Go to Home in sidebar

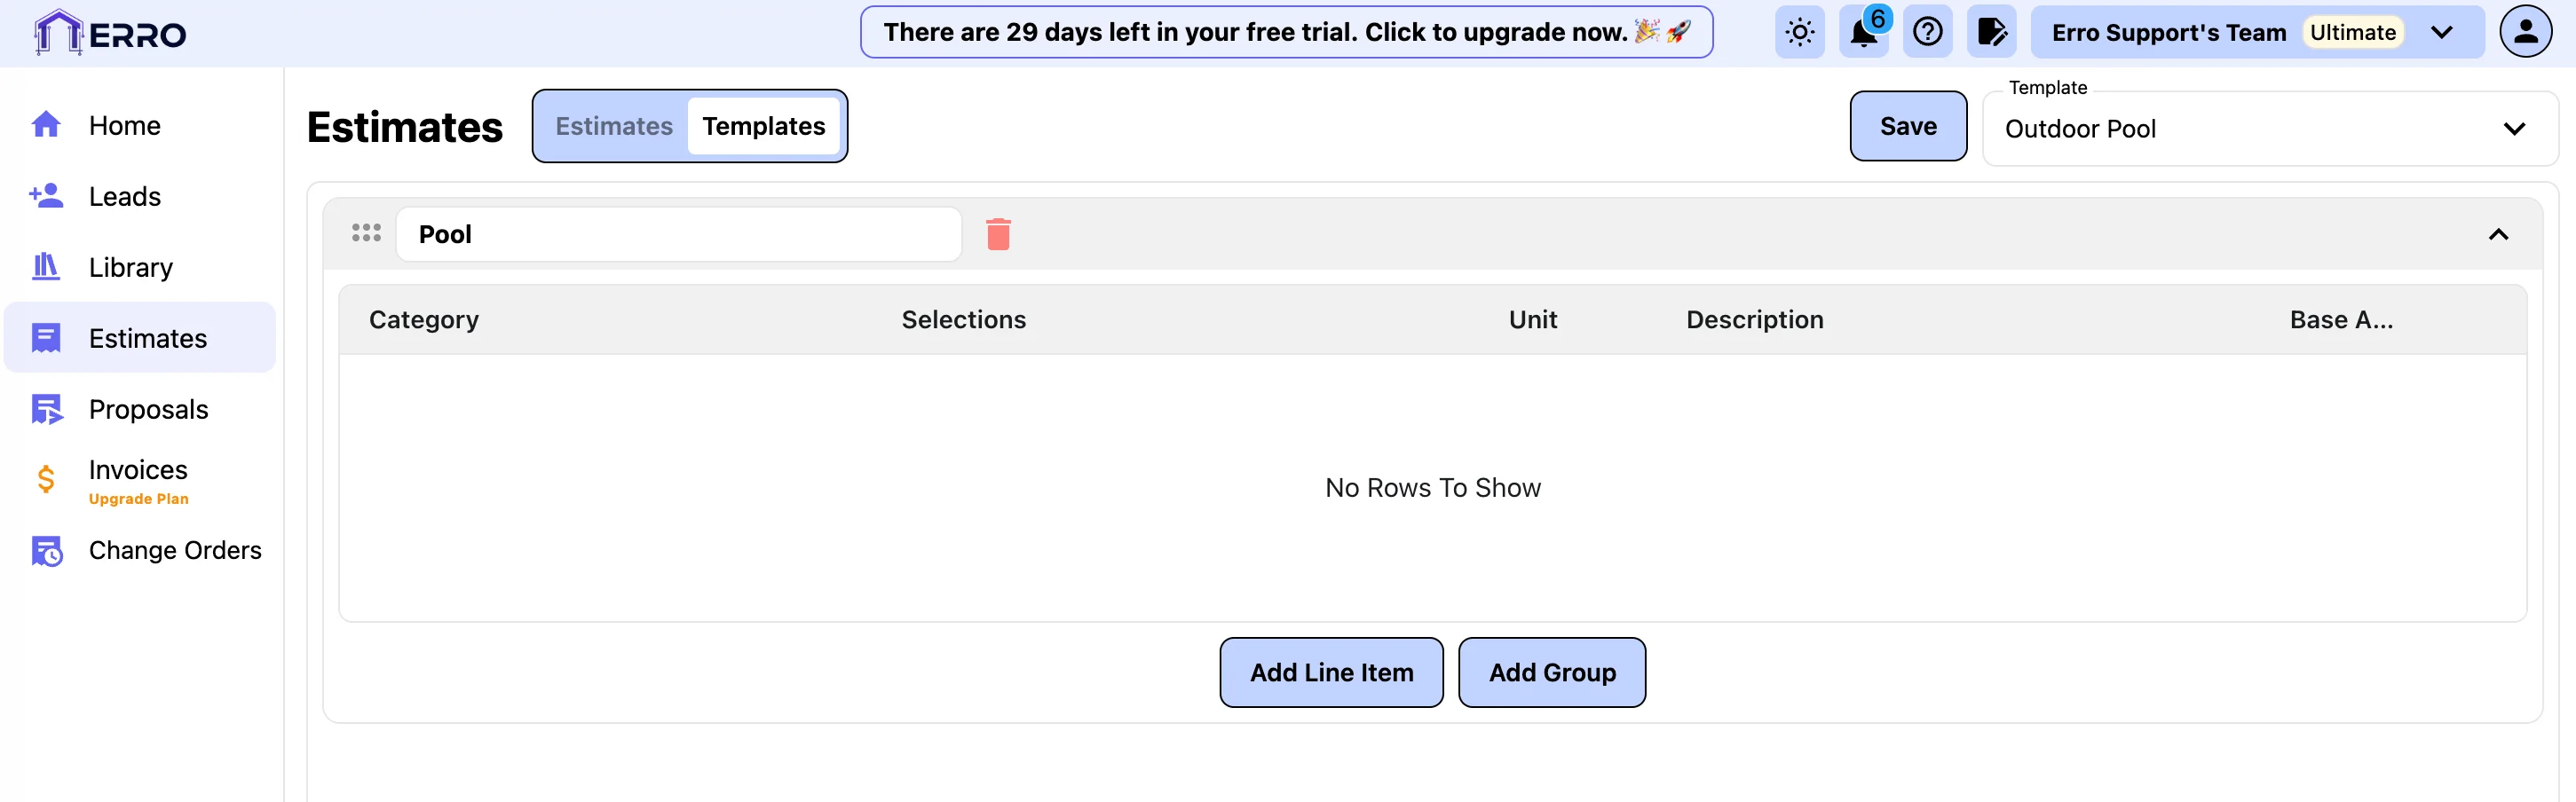[124, 126]
